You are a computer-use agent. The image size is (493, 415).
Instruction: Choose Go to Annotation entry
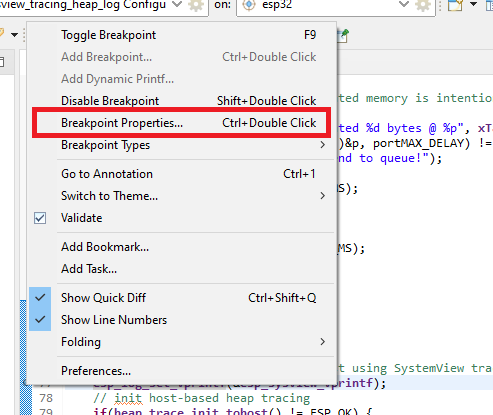point(182,174)
